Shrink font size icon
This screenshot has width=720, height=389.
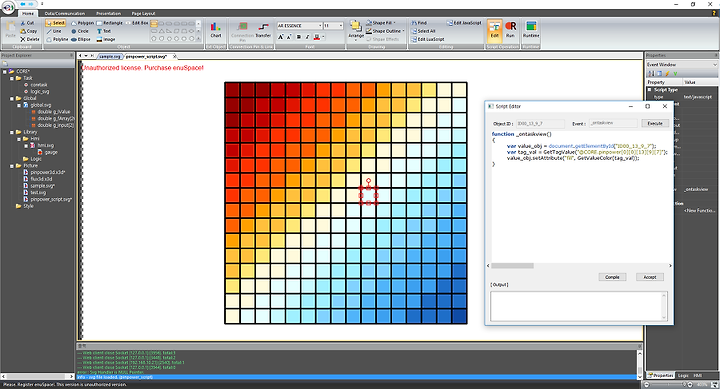click(289, 37)
